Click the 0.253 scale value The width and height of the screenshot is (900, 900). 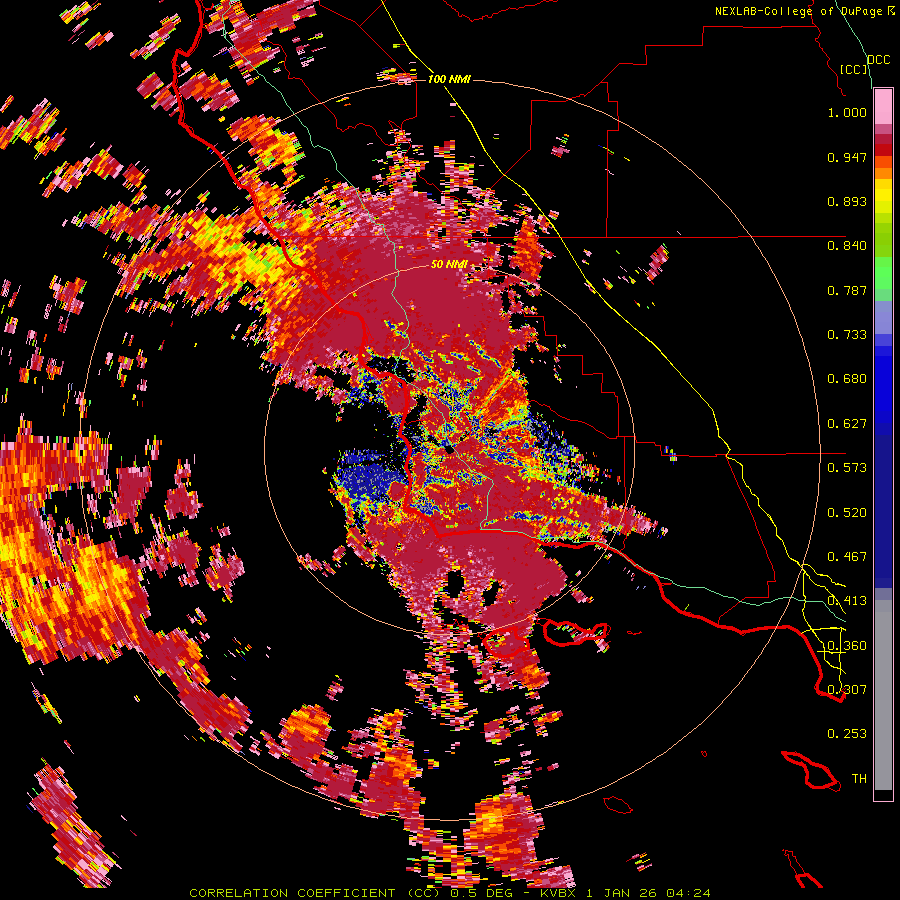pos(847,734)
